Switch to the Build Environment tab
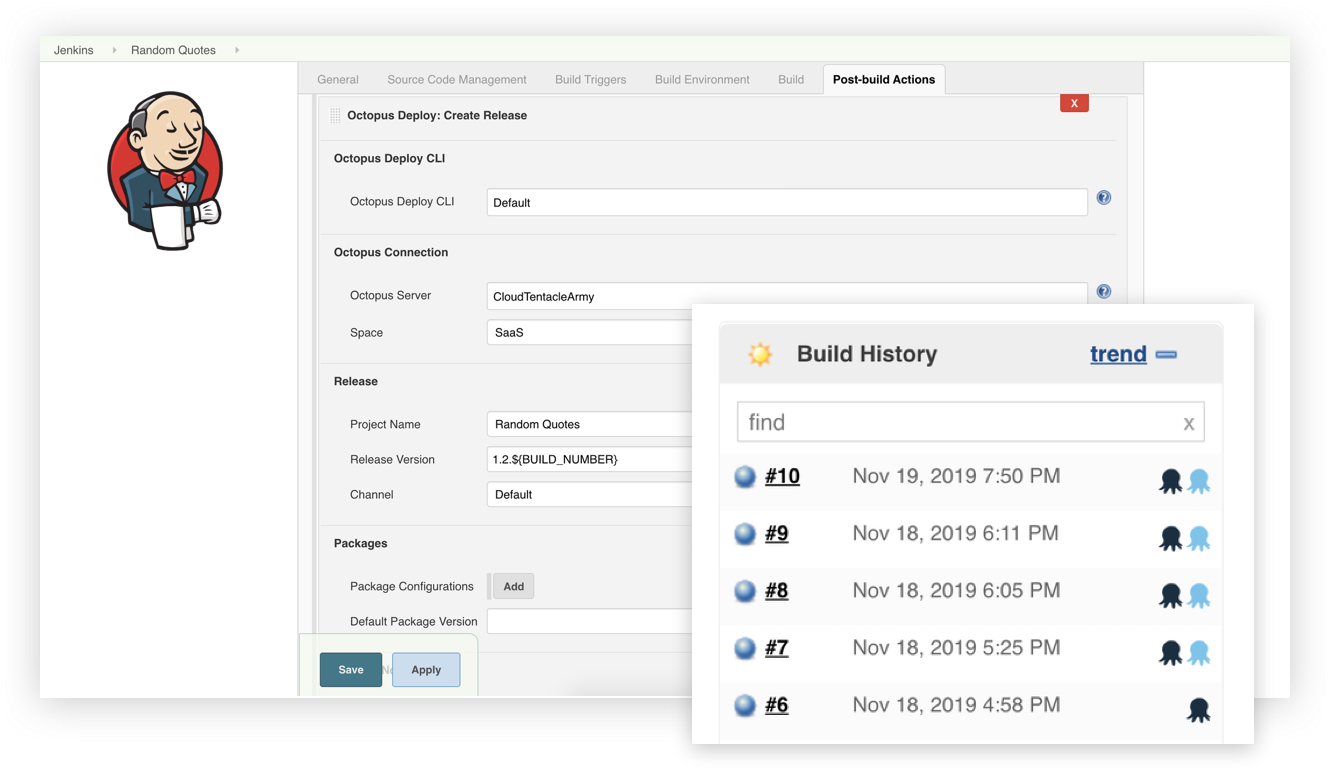The height and width of the screenshot is (770, 1330). pos(702,80)
